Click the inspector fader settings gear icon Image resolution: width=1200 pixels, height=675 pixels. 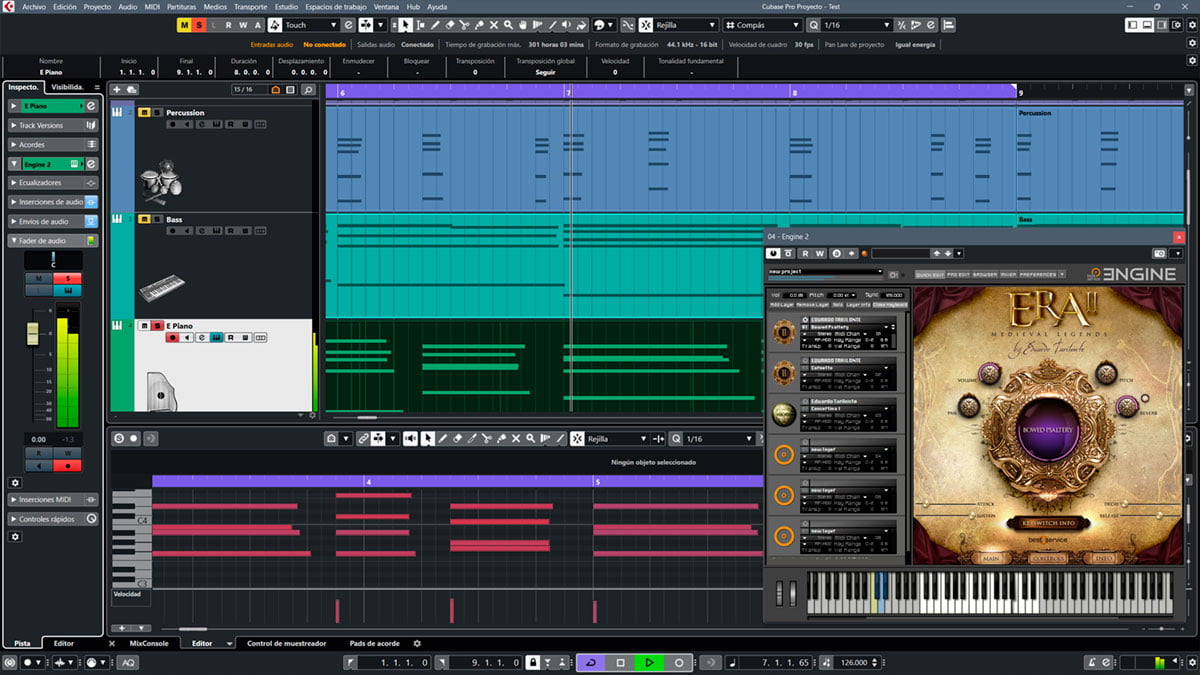point(15,482)
